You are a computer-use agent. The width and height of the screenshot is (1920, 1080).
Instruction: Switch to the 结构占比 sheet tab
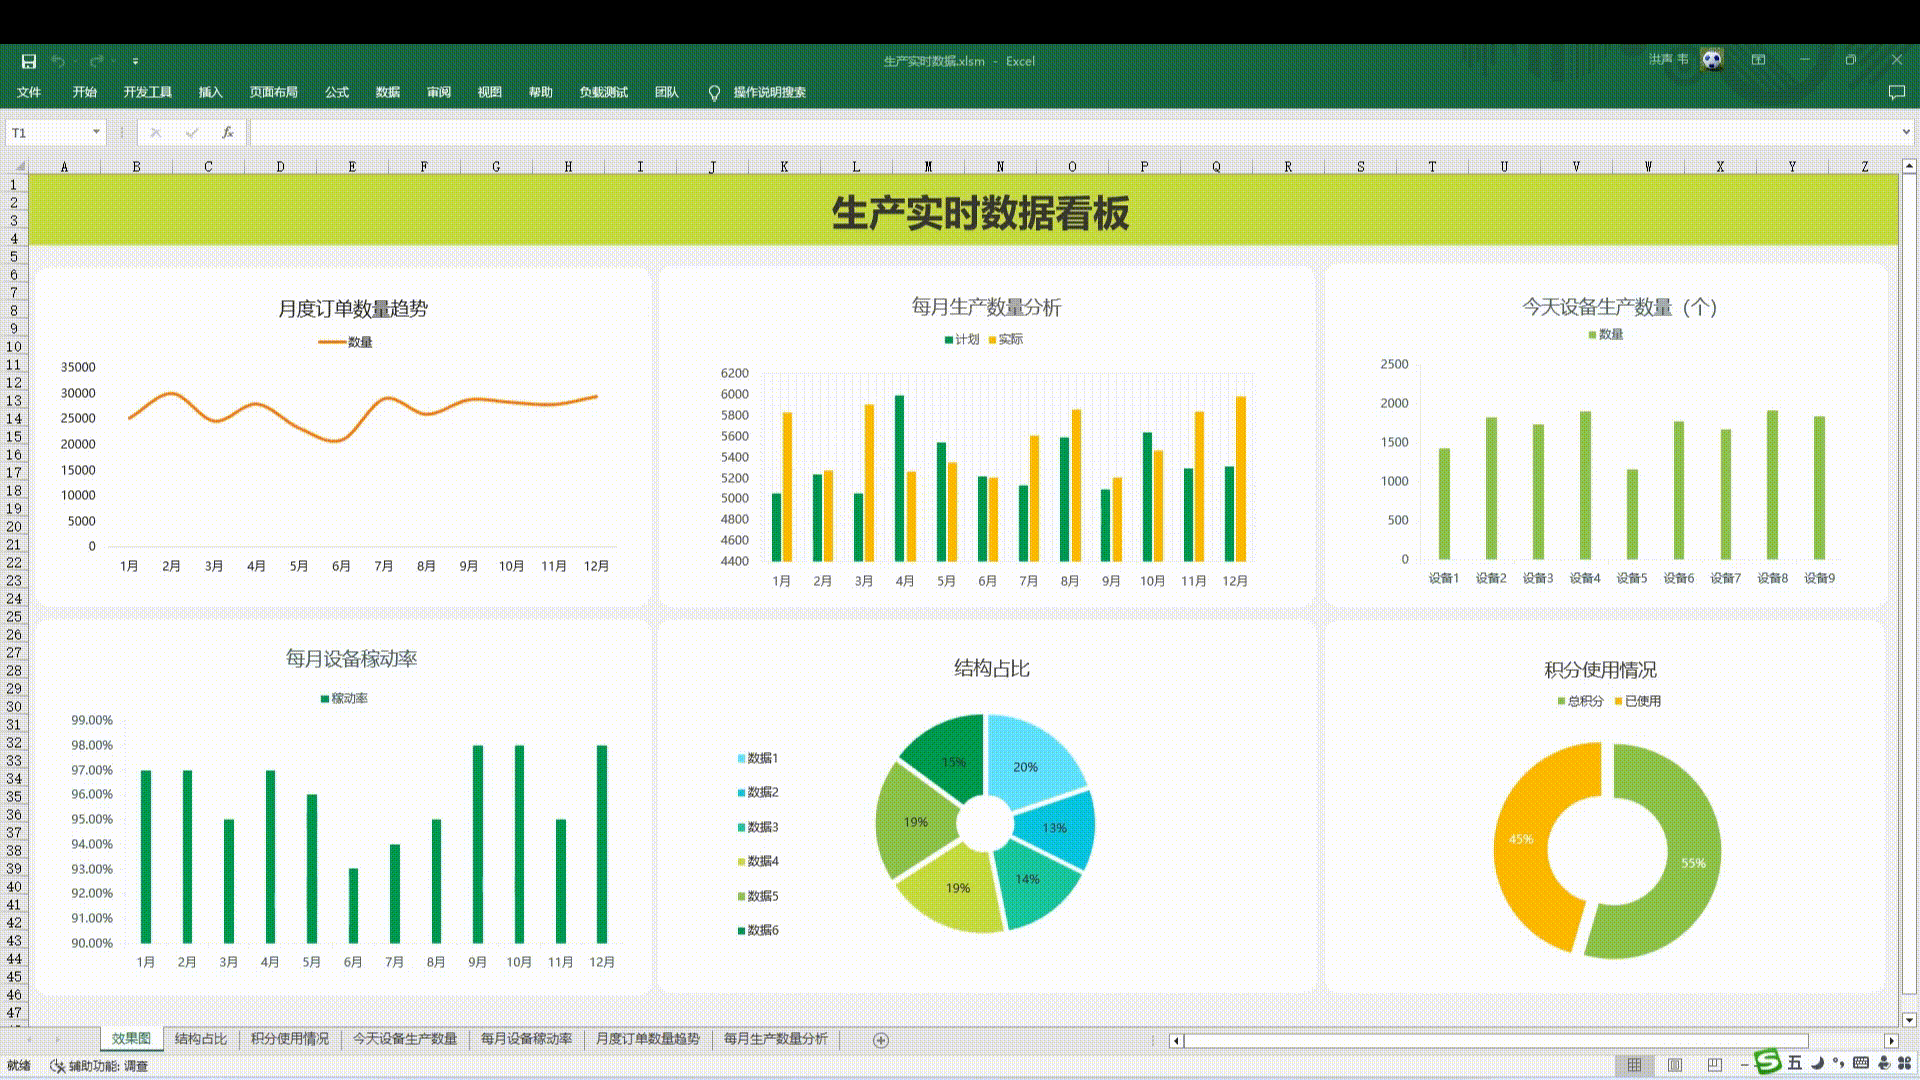200,1039
